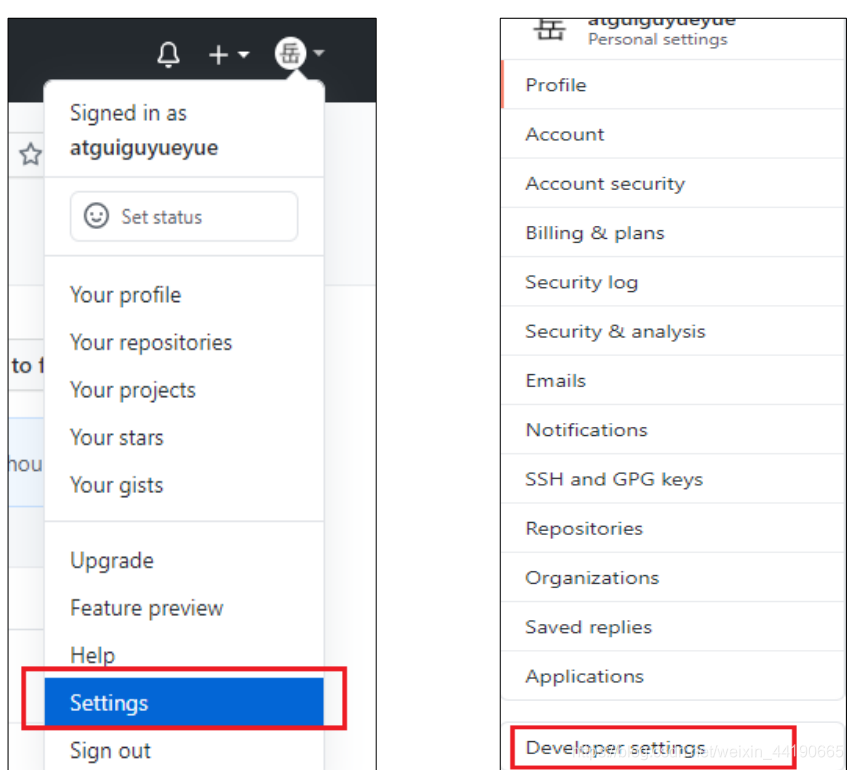
Task: Select Repositories in settings sidebar
Action: click(673, 528)
